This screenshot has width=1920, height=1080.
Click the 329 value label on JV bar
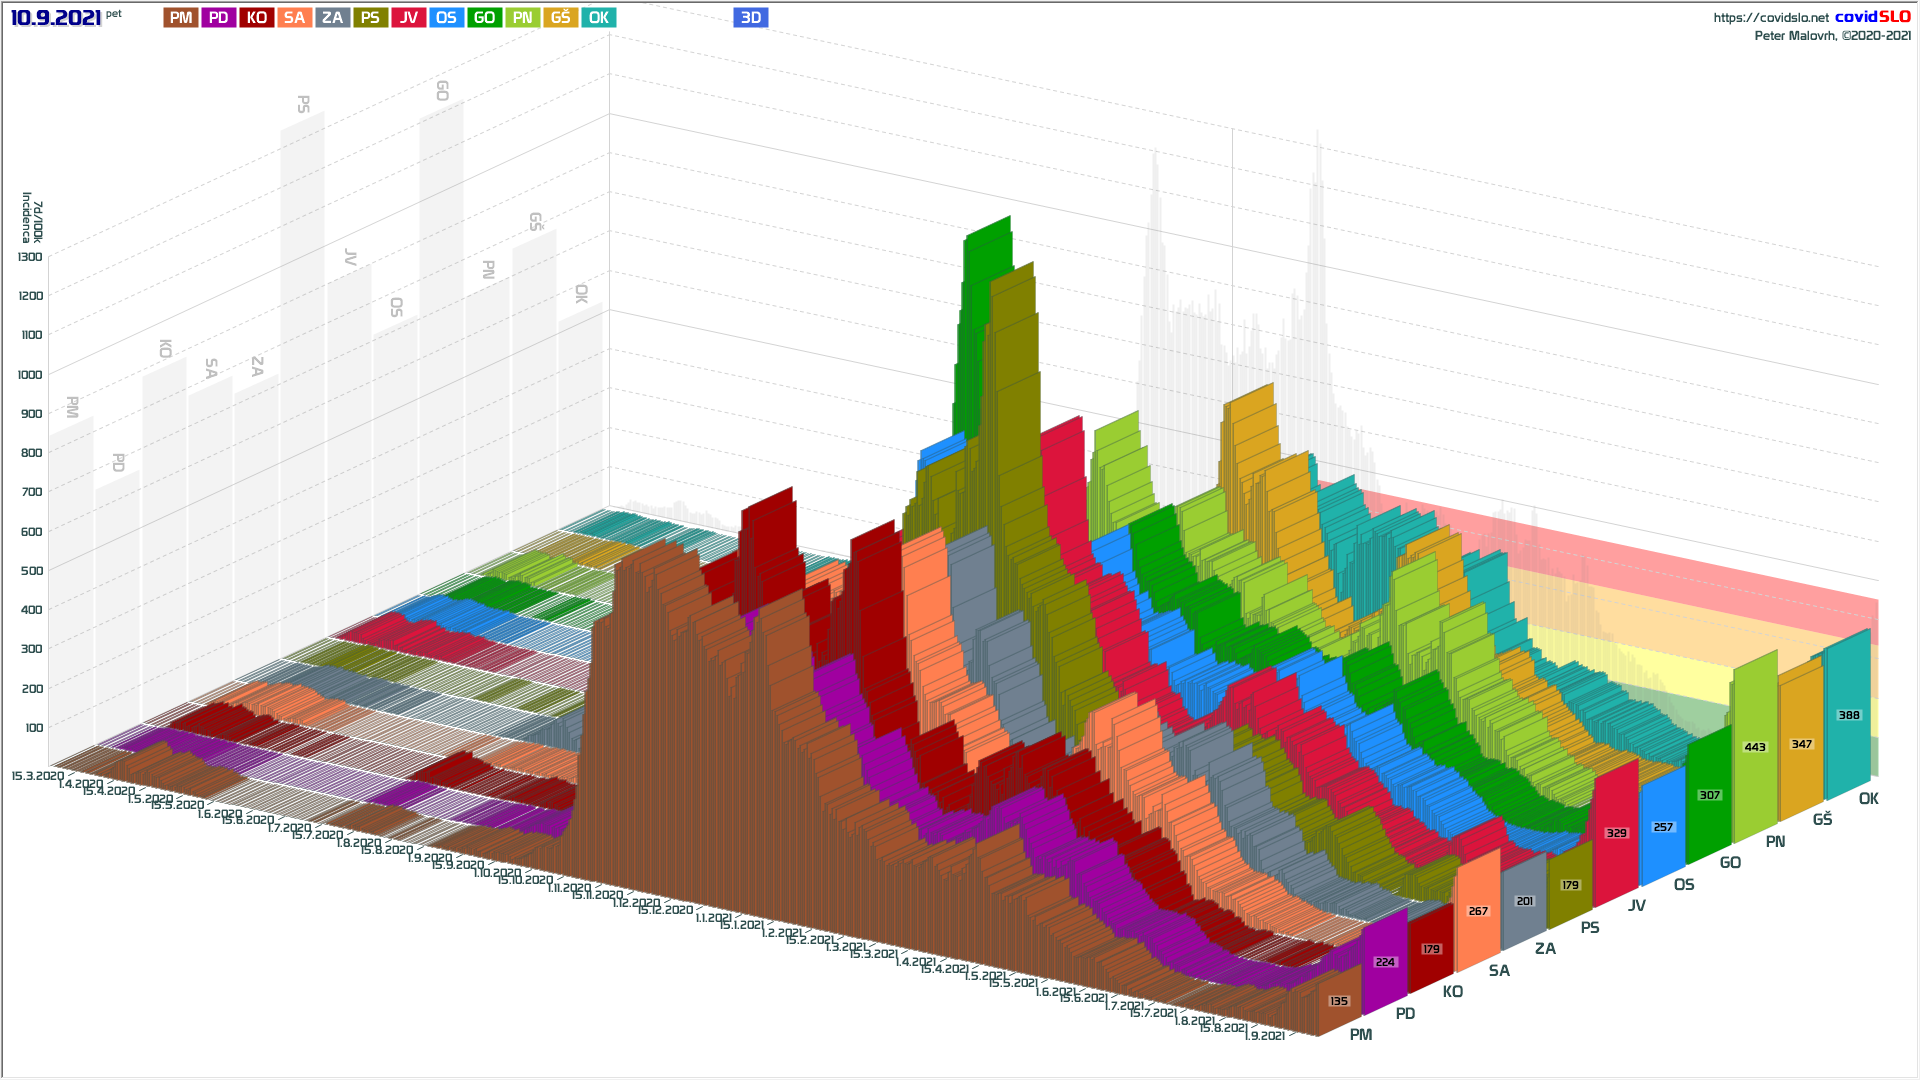coord(1616,833)
